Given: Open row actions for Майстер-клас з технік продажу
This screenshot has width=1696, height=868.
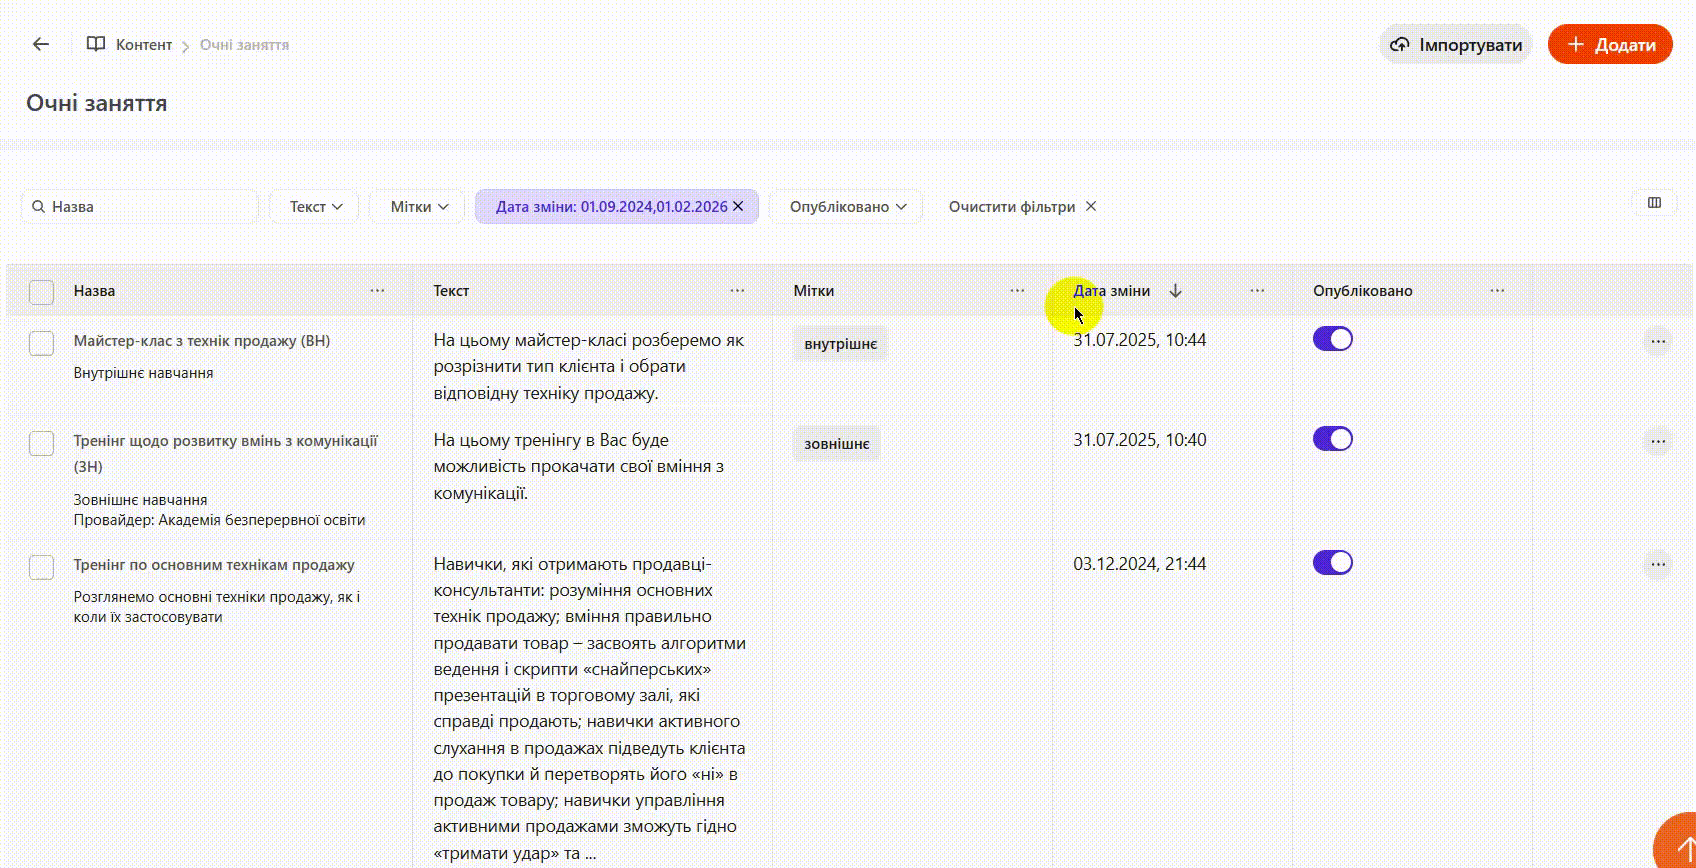Looking at the screenshot, I should pyautogui.click(x=1657, y=341).
